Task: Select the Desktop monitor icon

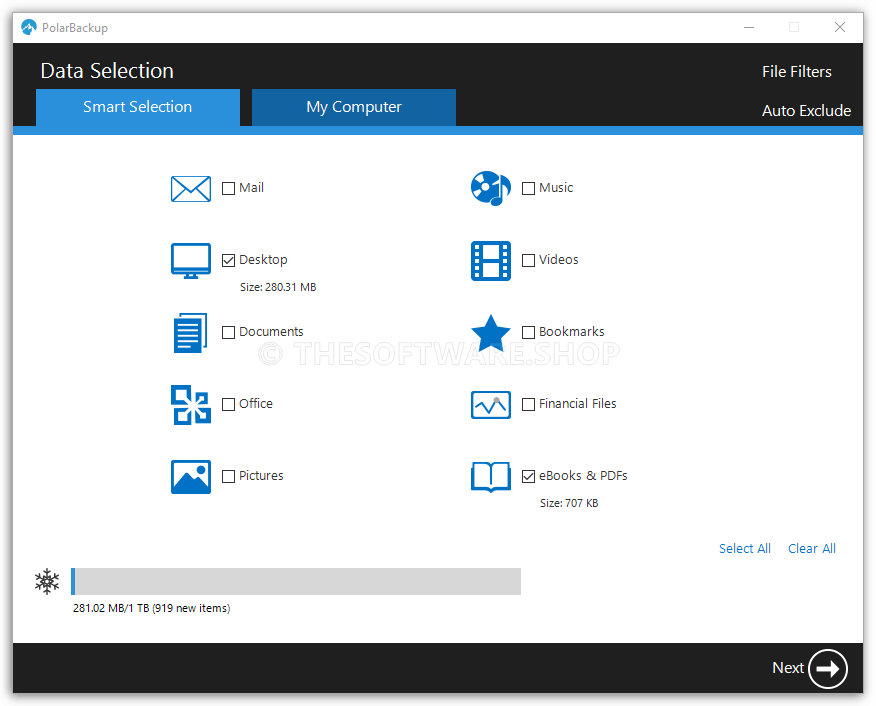Action: (x=191, y=260)
